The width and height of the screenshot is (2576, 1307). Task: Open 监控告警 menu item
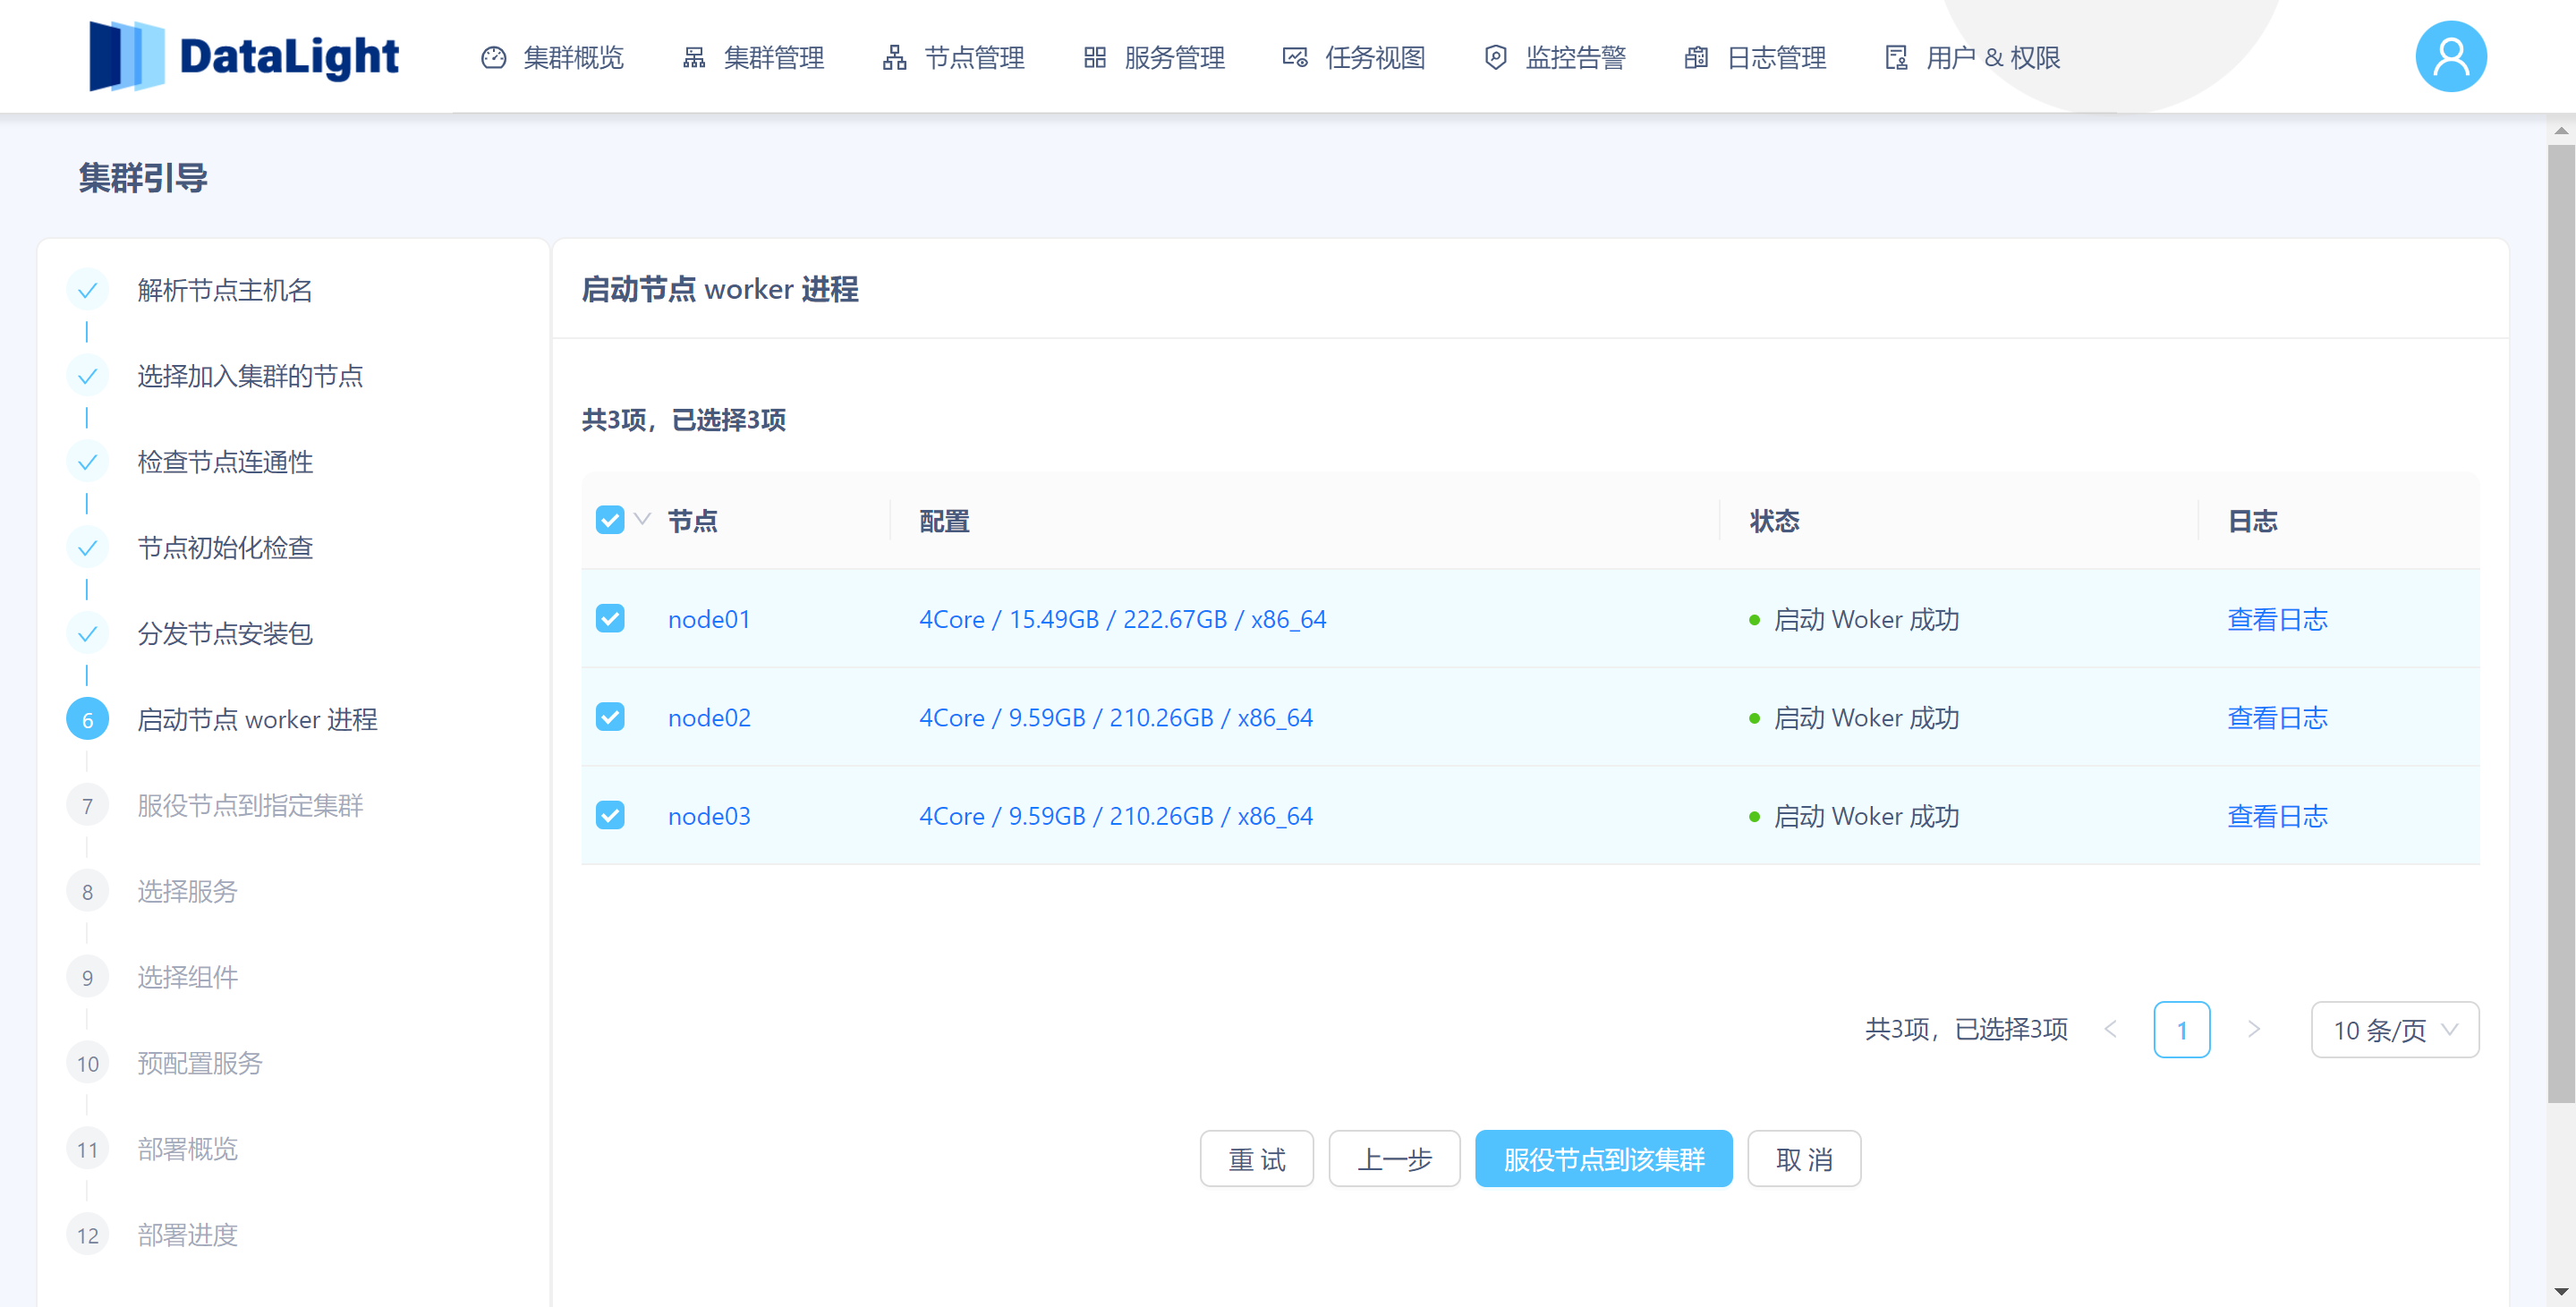click(1555, 58)
